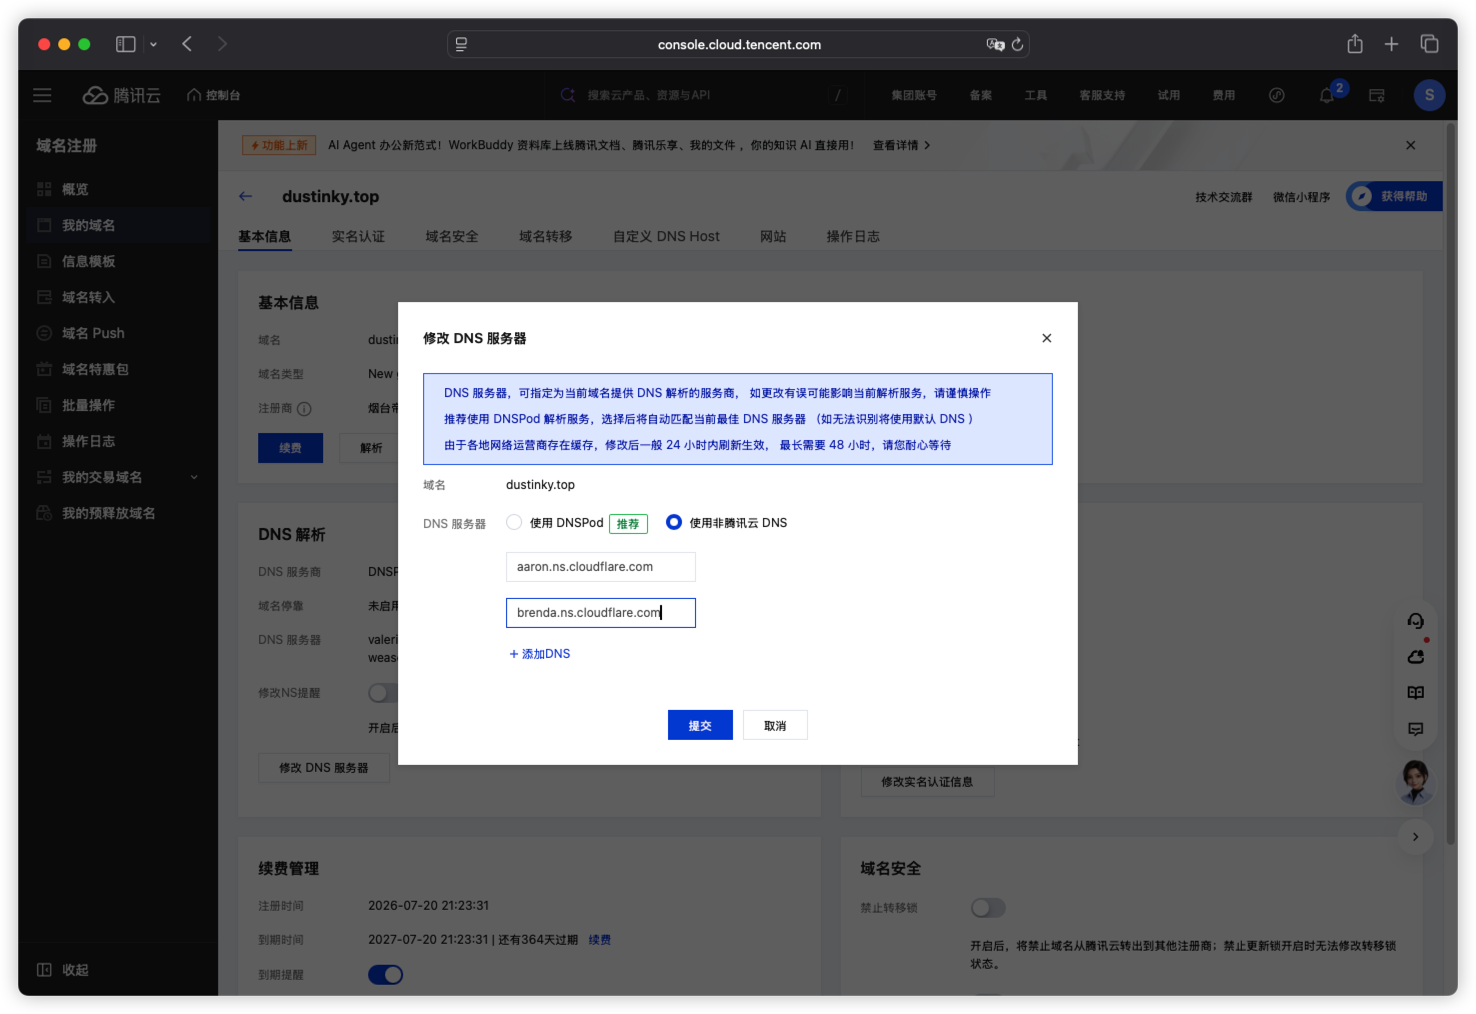
Task: Toggle the 到期提醒 switch
Action: pyautogui.click(x=385, y=974)
